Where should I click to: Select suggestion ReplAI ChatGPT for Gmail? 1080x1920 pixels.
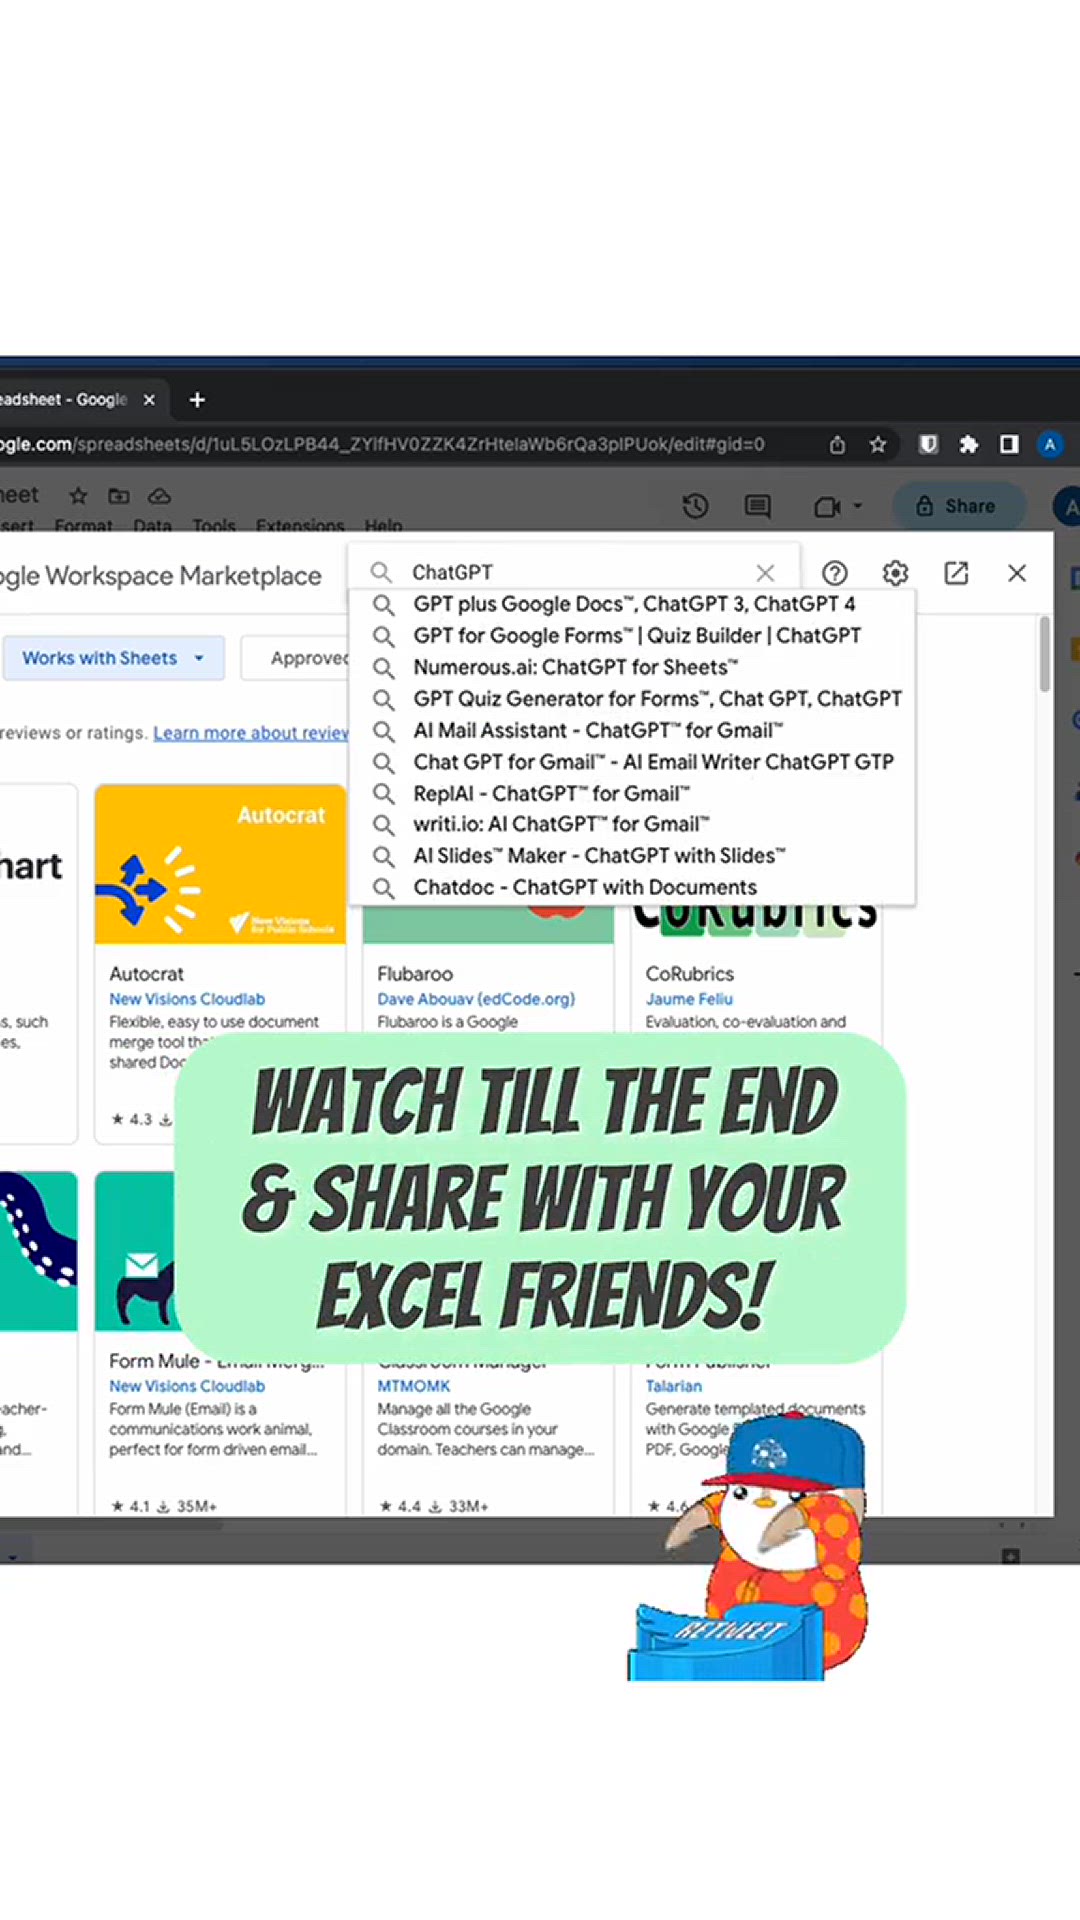pos(632,793)
